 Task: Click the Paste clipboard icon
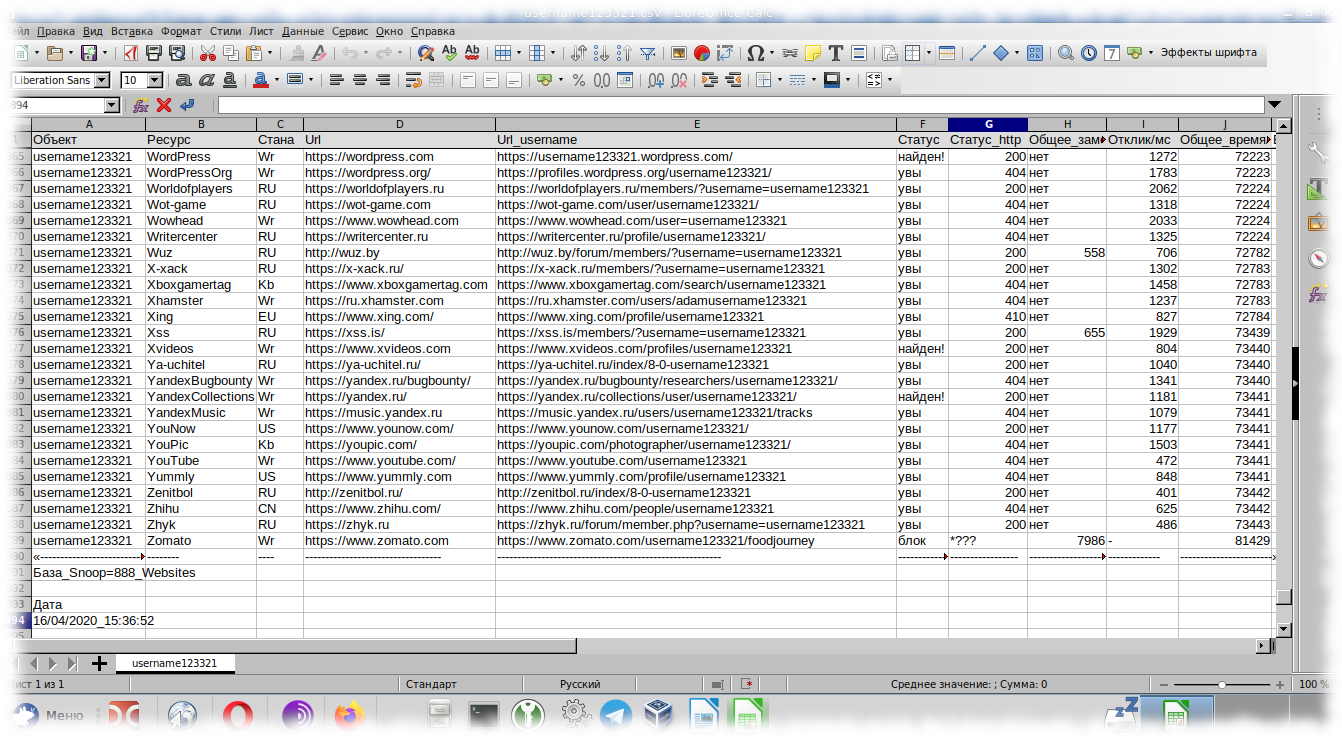254,53
